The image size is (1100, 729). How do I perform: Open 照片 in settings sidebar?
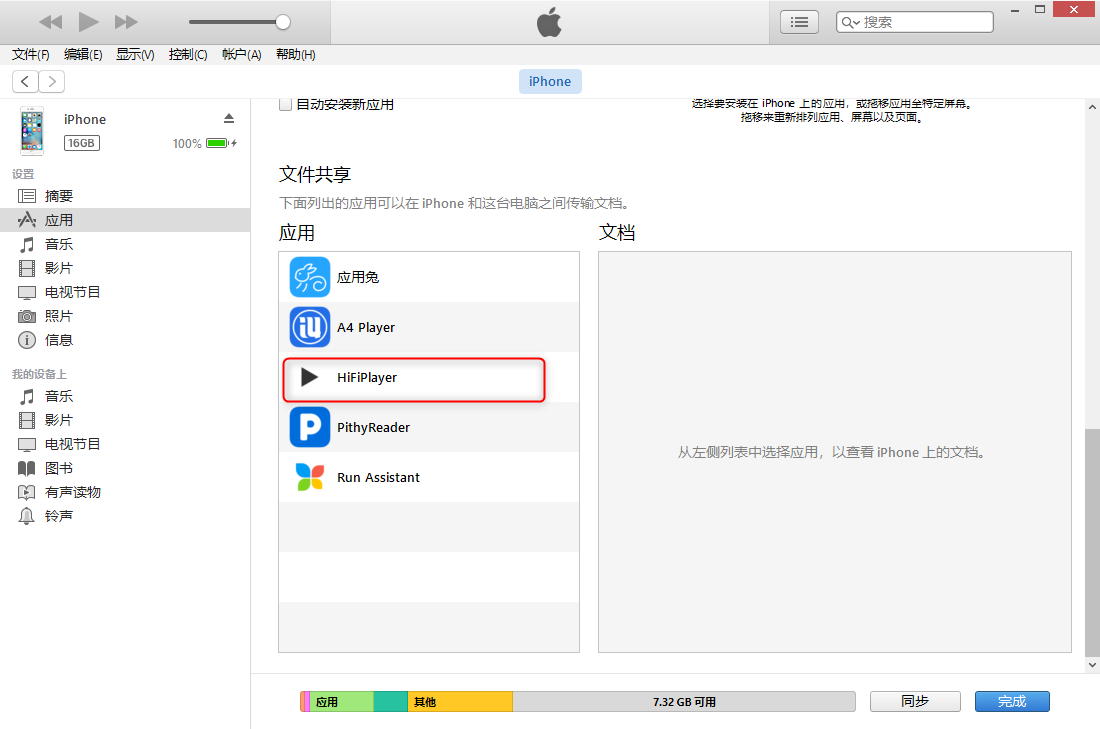pyautogui.click(x=125, y=316)
